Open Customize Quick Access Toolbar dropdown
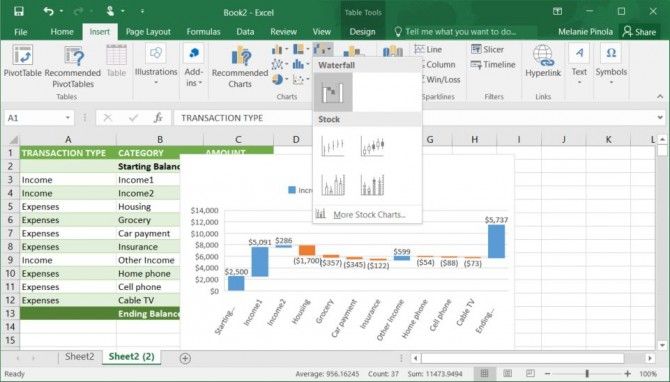The image size is (670, 382). 142,12
